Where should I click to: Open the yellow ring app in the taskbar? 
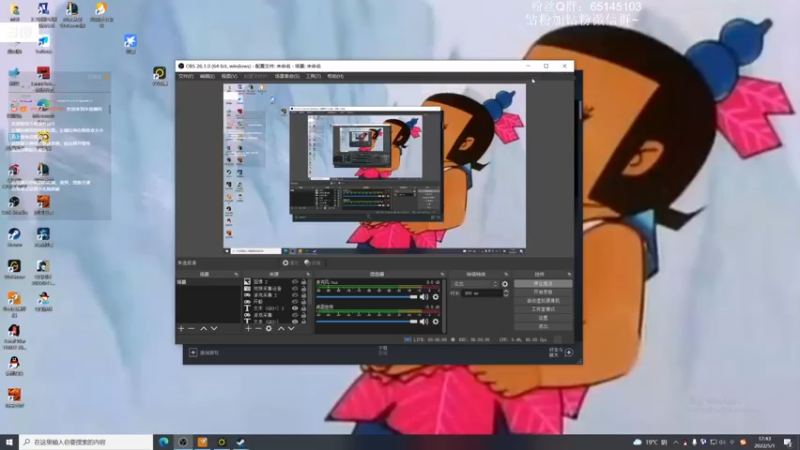(x=221, y=442)
